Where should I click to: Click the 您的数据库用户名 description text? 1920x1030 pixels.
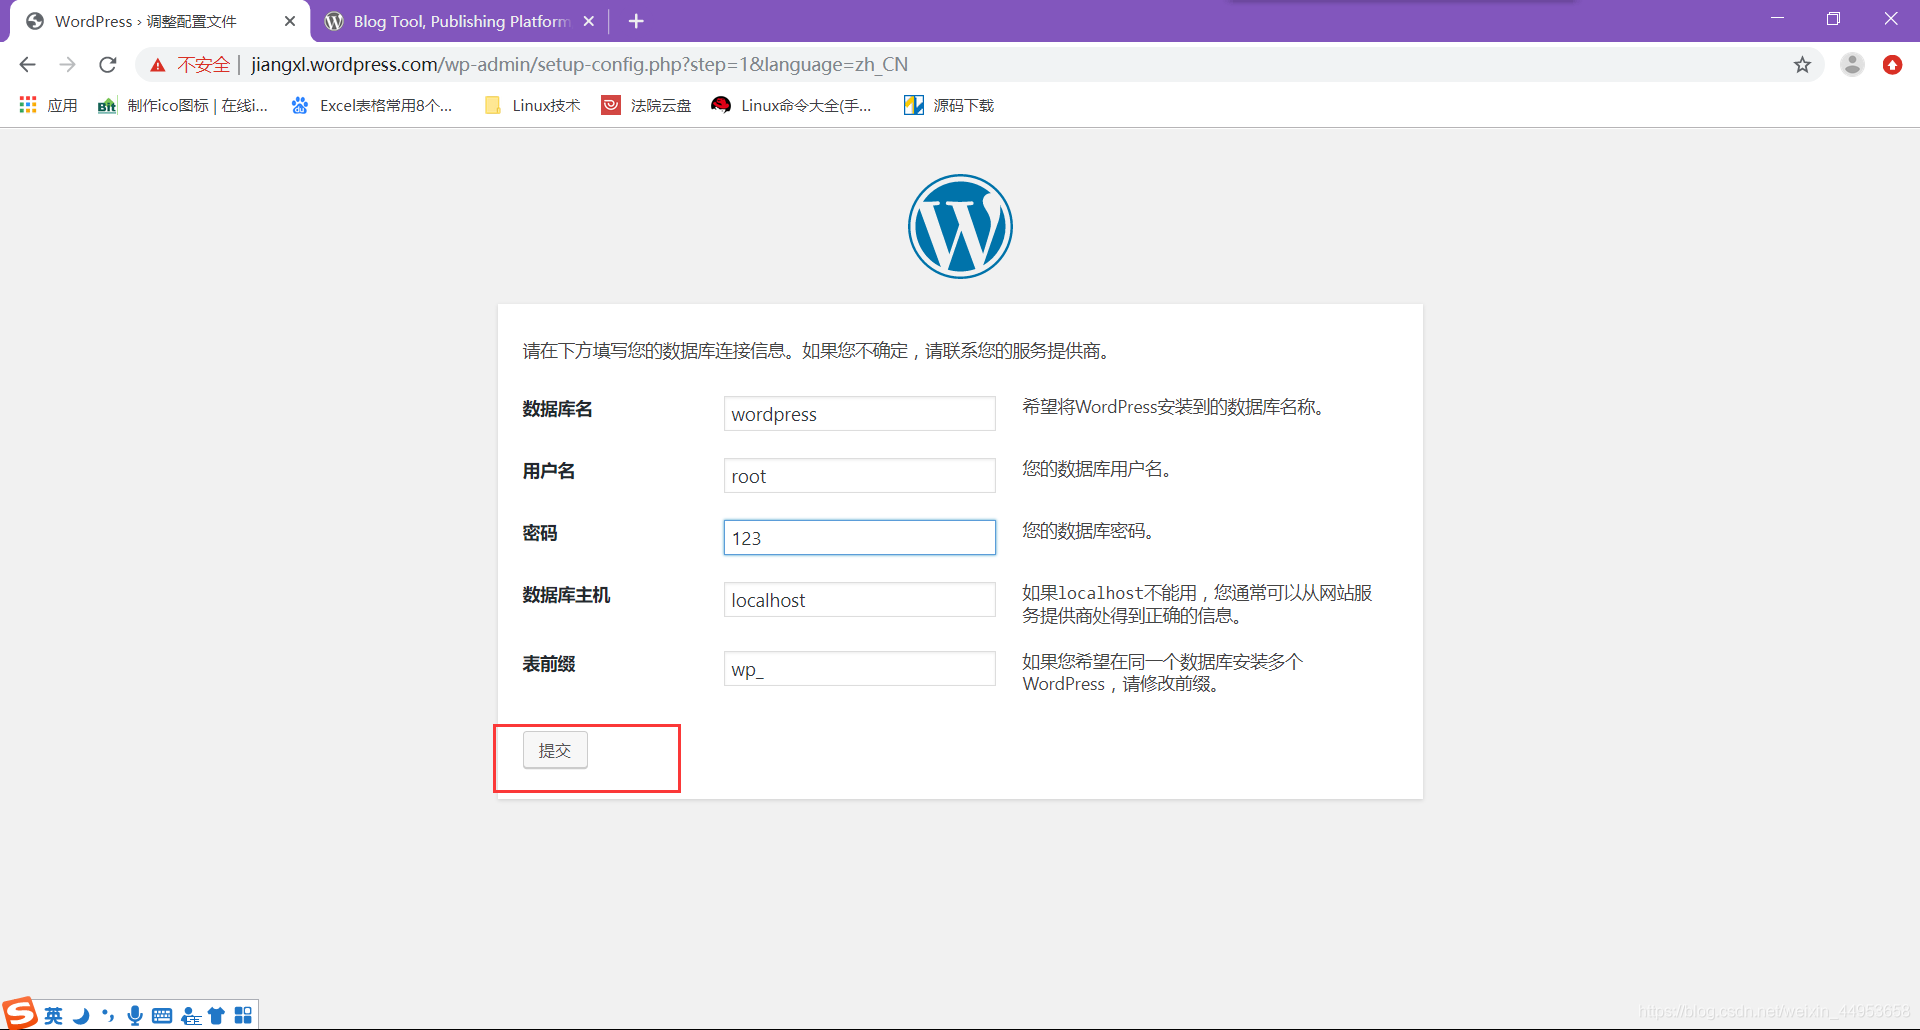[x=1097, y=469]
